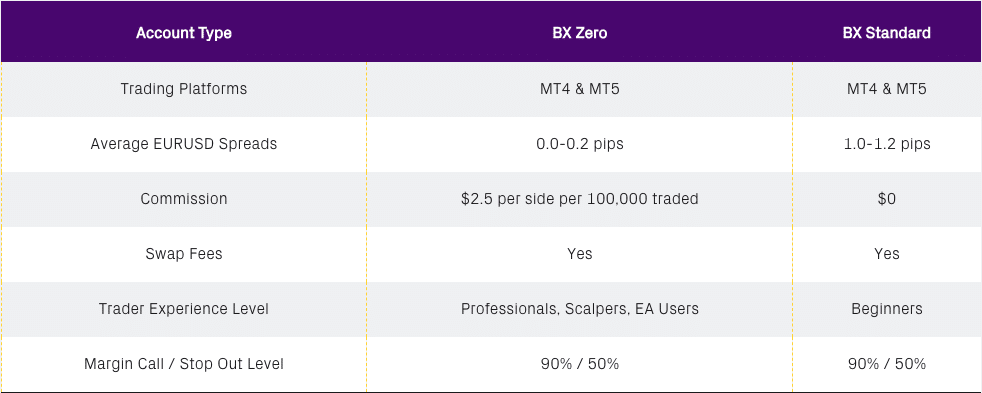Click the Beginners cell

[887, 309]
